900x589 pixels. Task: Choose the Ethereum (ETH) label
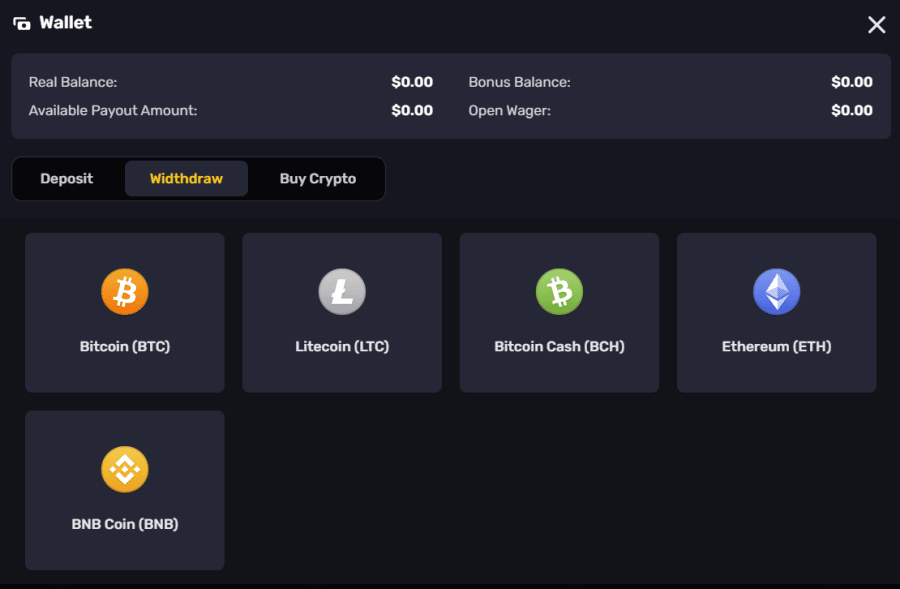777,346
